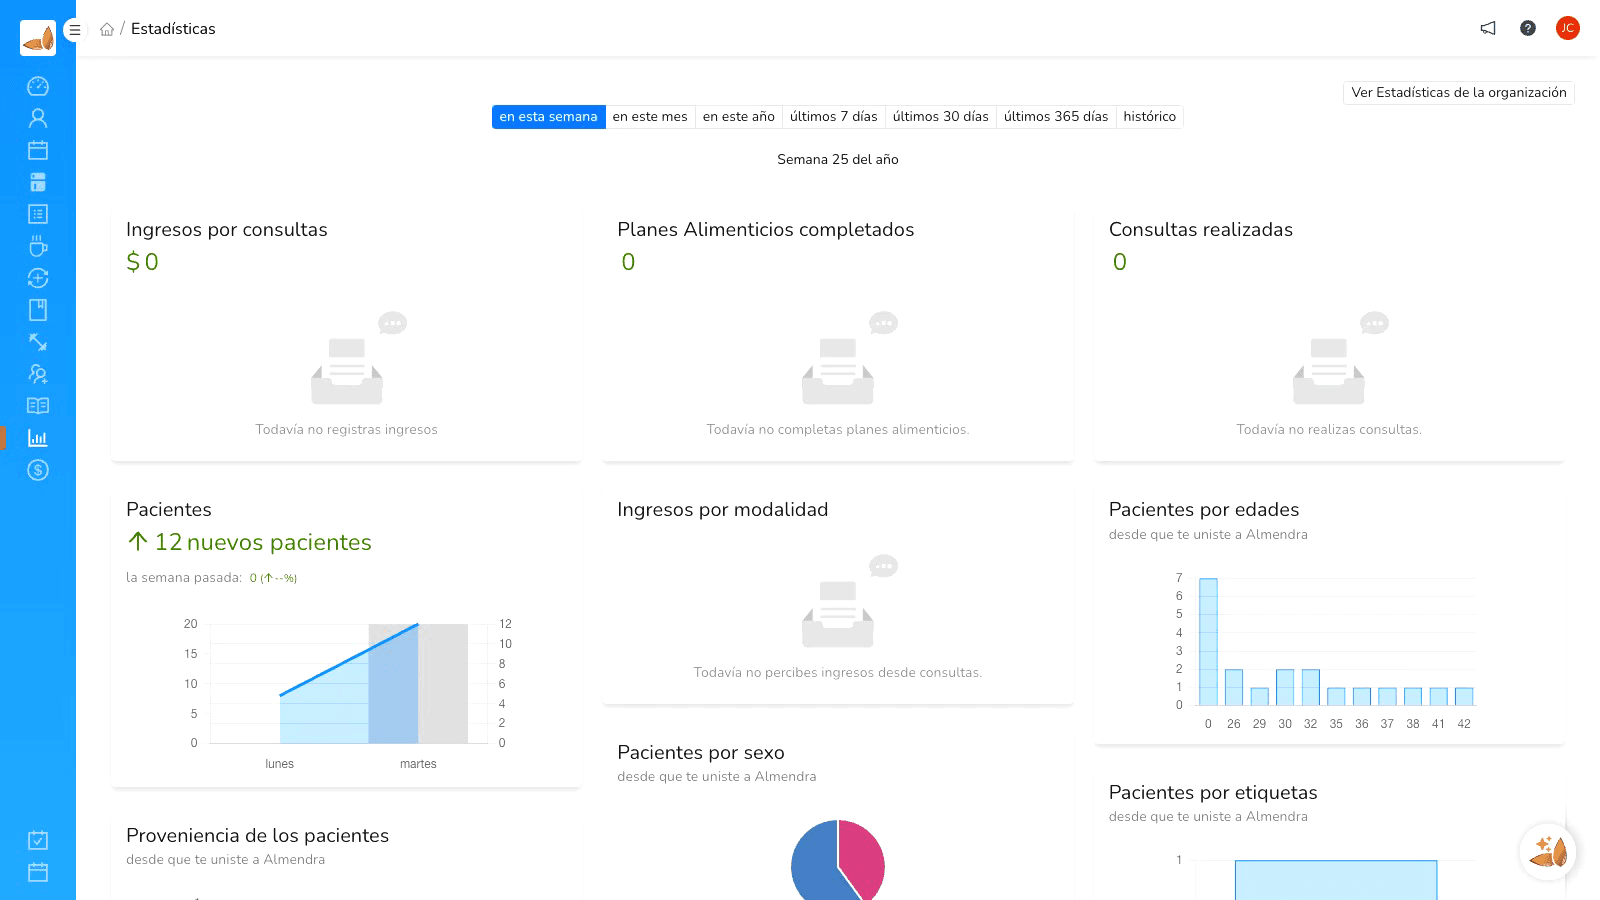Open the dollar coin icon in sidebar

pos(38,470)
